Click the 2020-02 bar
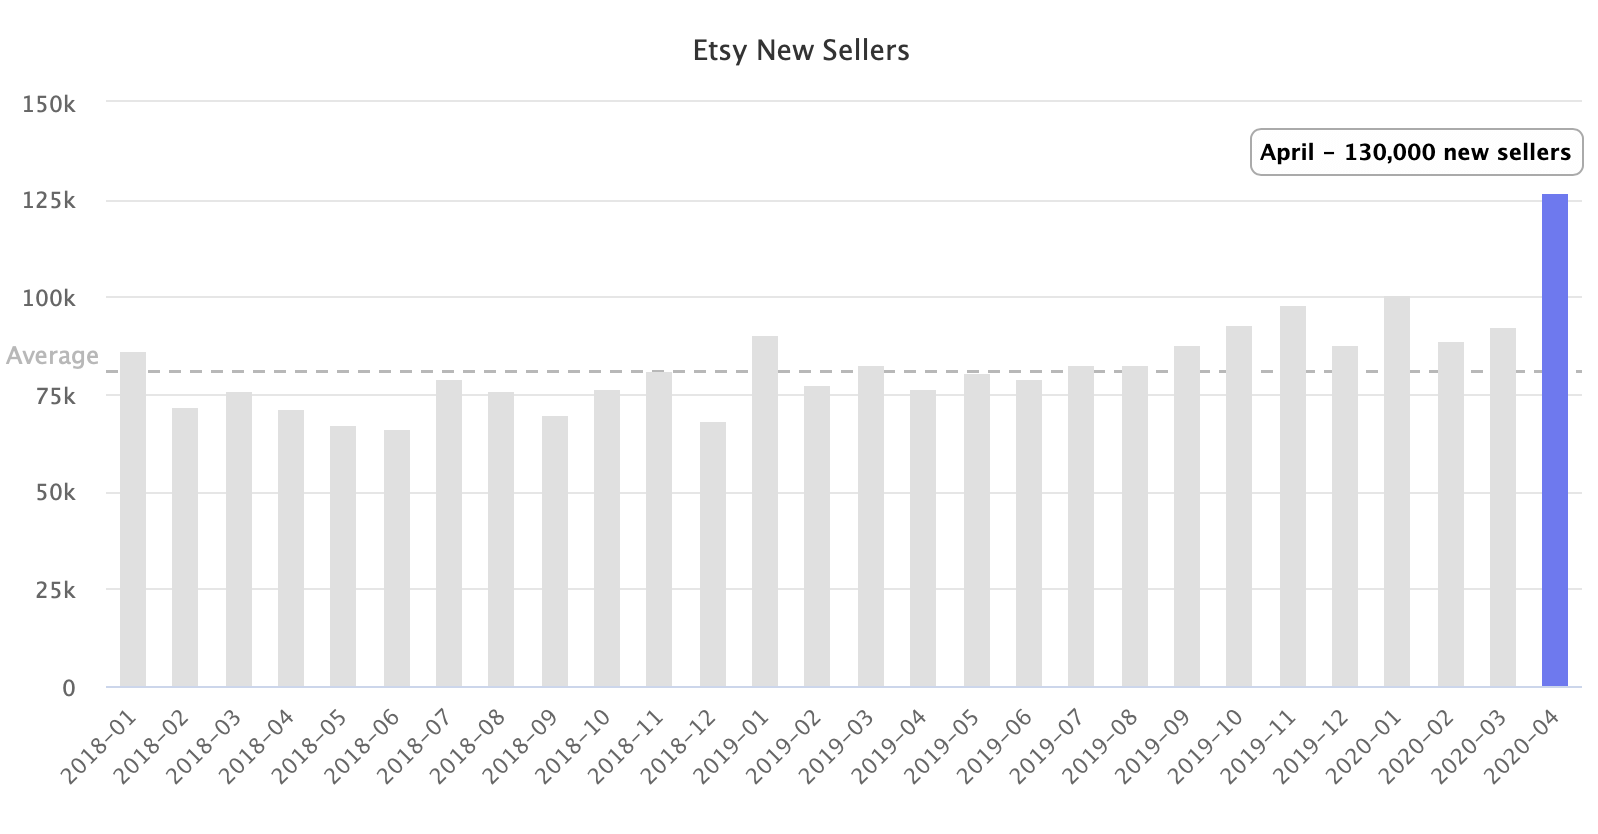The width and height of the screenshot is (1598, 834). pyautogui.click(x=1451, y=514)
